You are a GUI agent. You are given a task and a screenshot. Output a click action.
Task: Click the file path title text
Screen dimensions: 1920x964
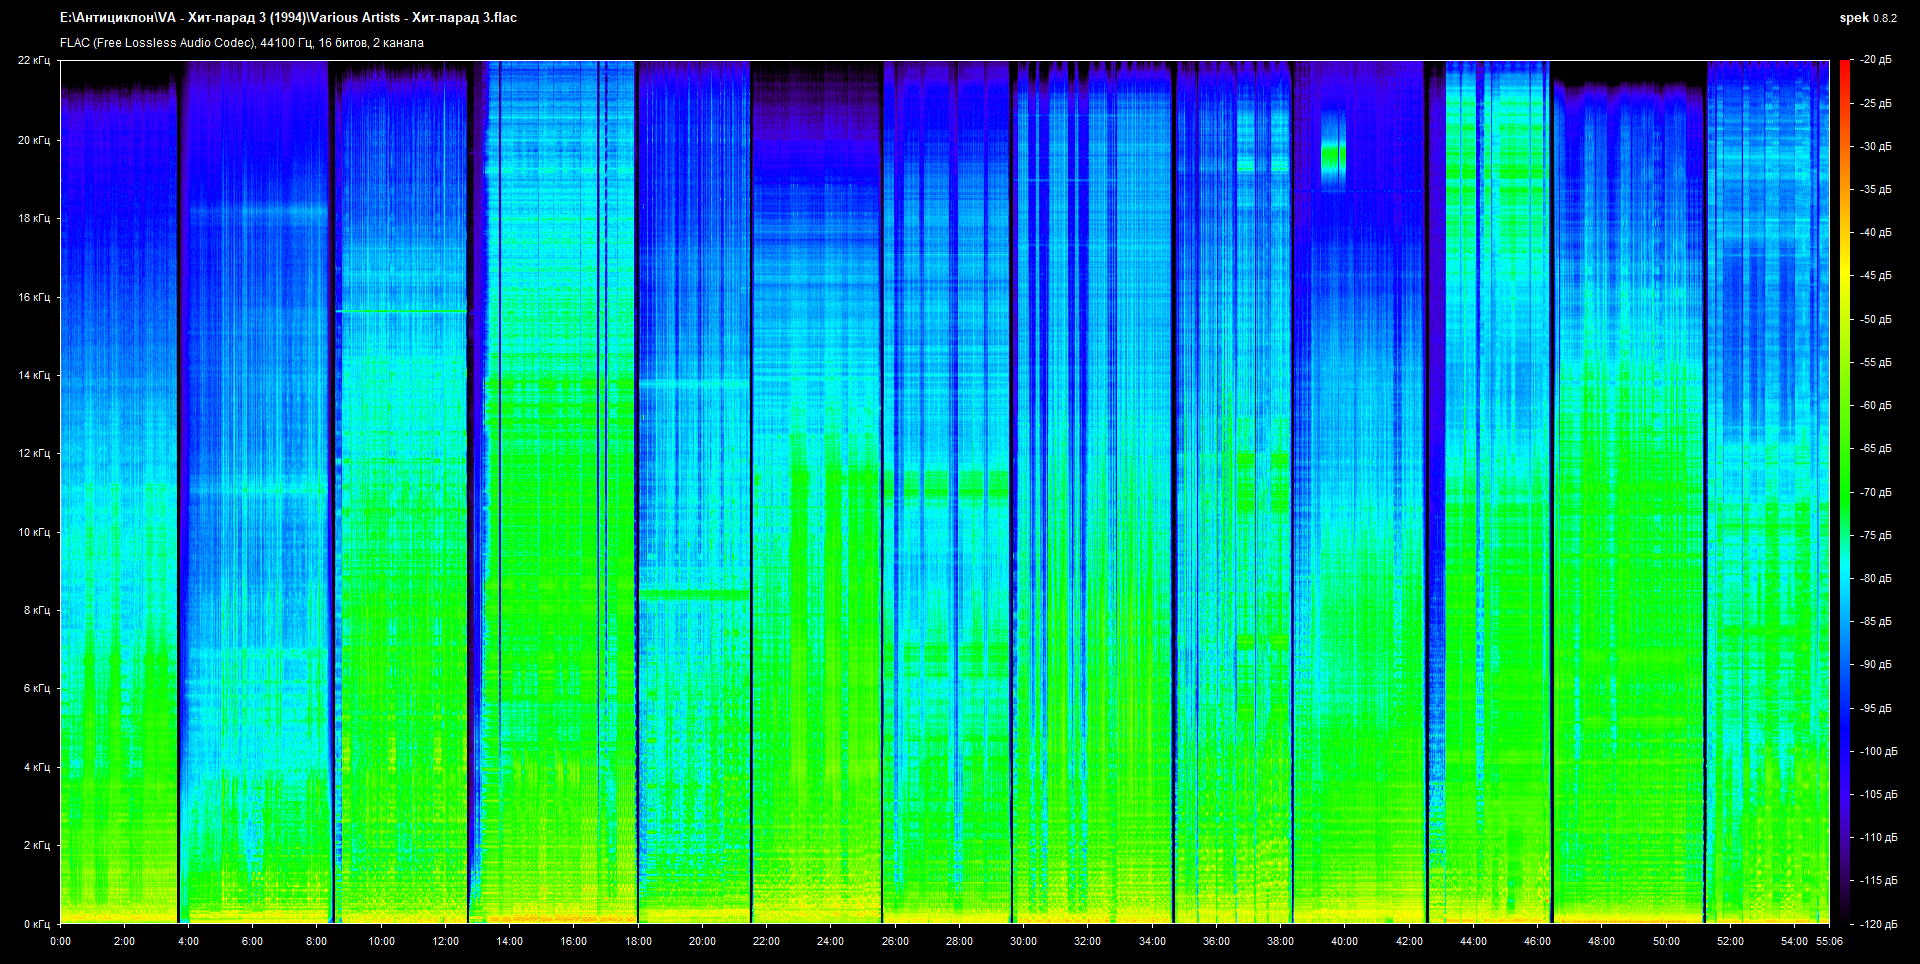coord(288,18)
